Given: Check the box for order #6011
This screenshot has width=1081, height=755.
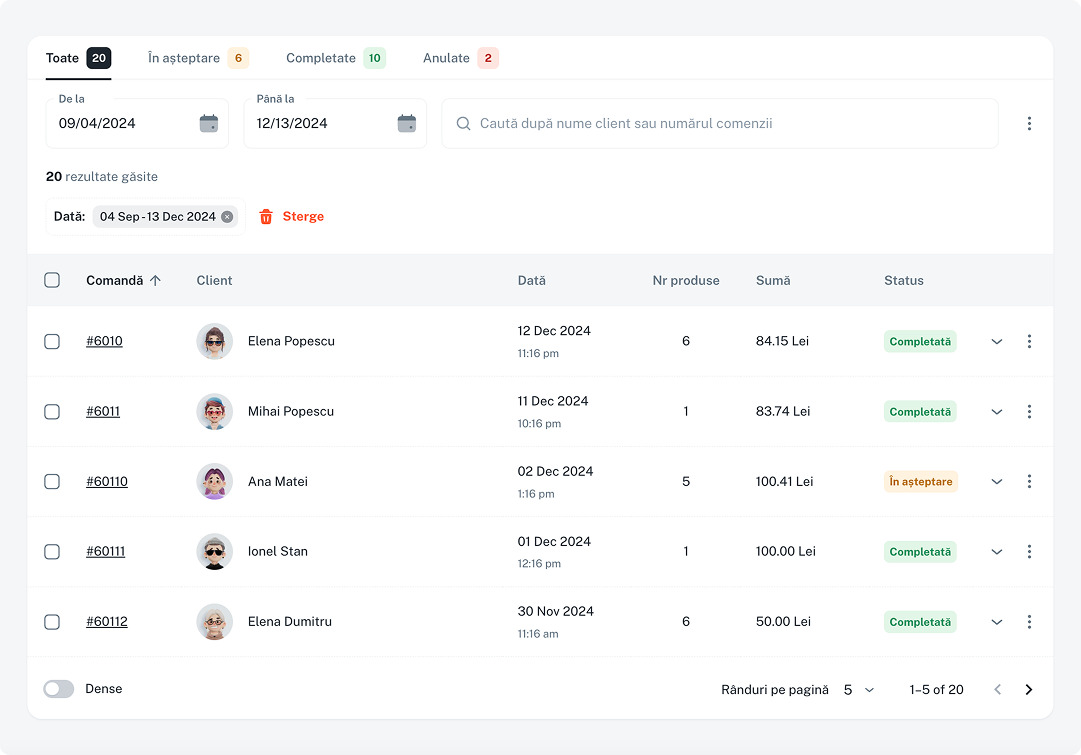Looking at the screenshot, I should point(52,411).
